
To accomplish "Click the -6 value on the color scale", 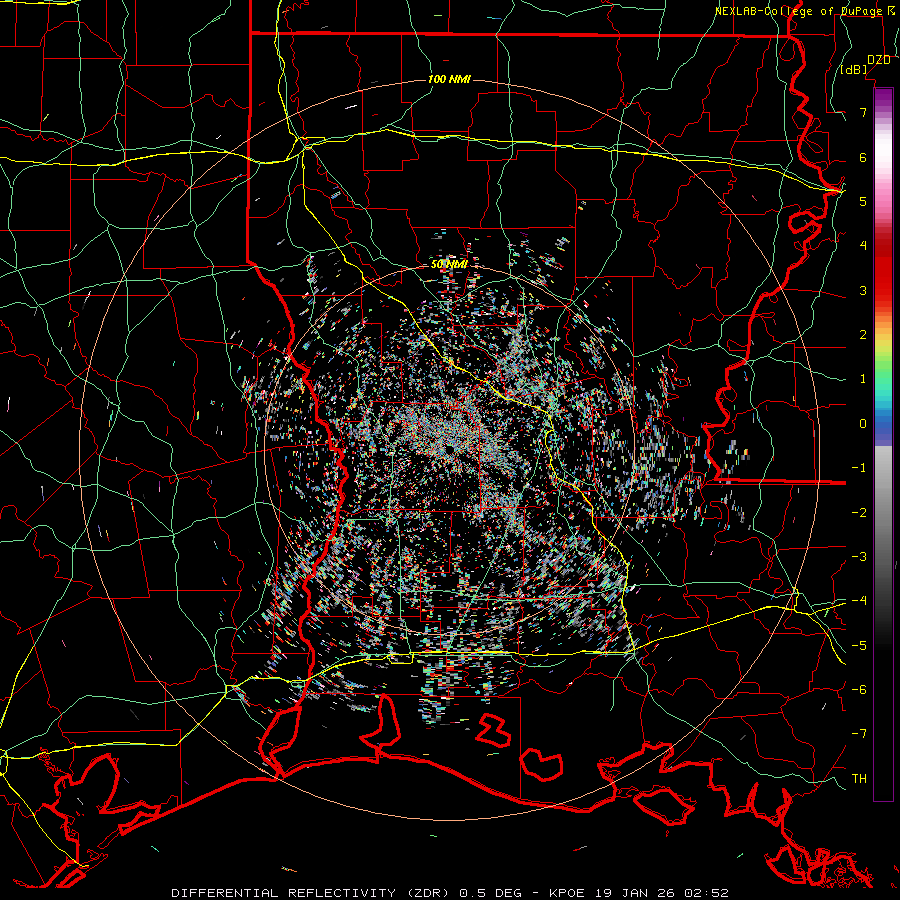I will click(x=859, y=690).
